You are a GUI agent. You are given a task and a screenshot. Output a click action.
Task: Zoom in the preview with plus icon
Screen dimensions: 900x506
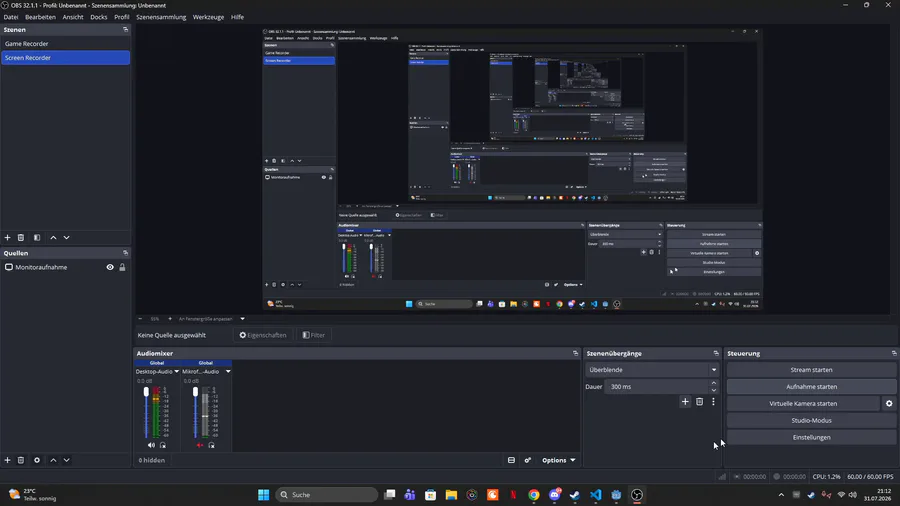tap(169, 318)
